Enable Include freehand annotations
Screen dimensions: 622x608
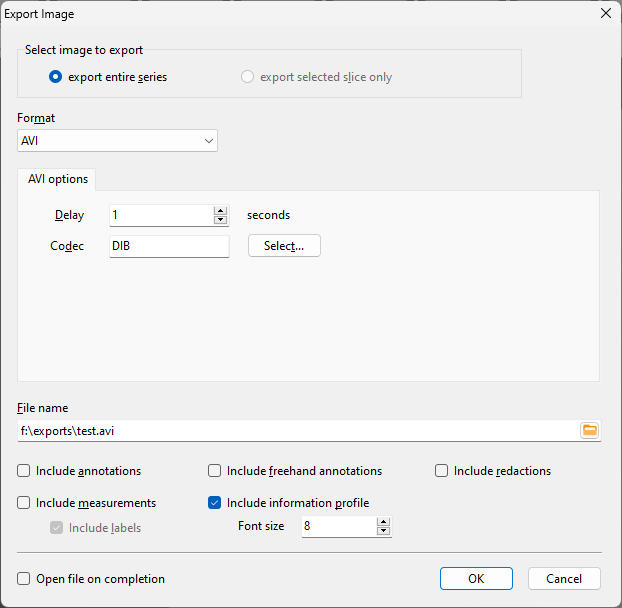tap(215, 471)
